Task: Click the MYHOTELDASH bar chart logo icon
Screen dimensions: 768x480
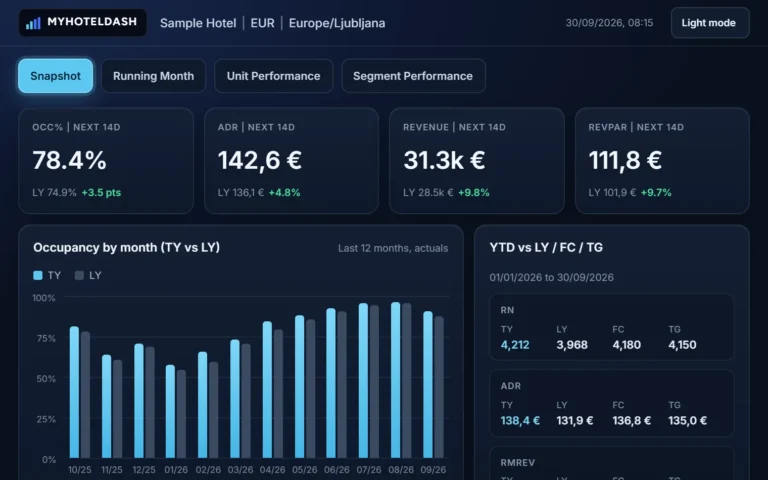Action: 33,23
